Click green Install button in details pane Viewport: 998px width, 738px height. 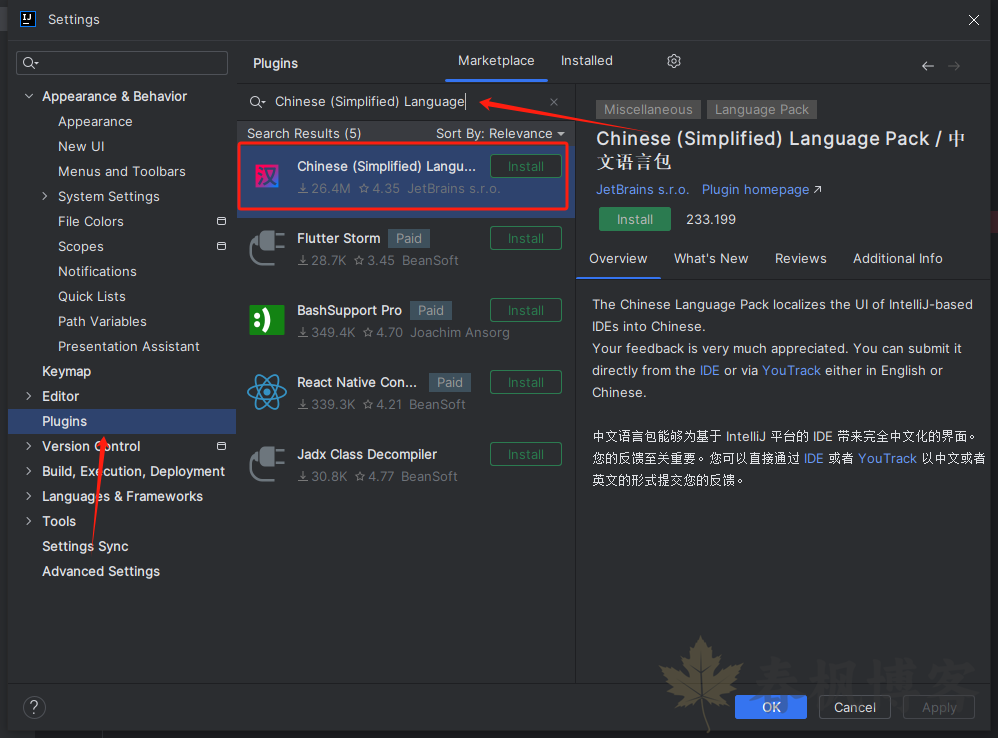(x=635, y=219)
